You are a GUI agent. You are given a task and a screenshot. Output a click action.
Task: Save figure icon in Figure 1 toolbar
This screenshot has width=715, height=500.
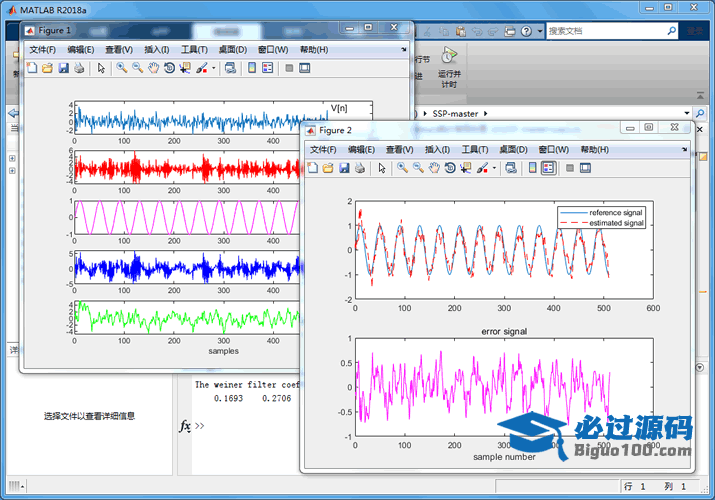click(x=63, y=68)
